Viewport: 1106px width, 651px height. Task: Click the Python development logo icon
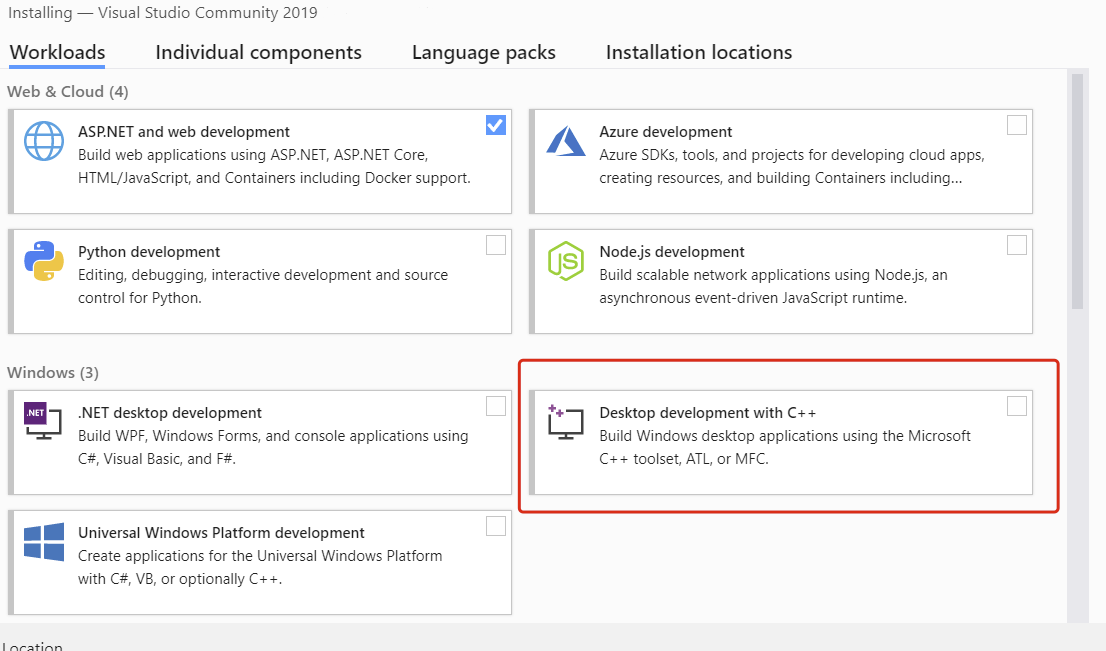pyautogui.click(x=44, y=261)
